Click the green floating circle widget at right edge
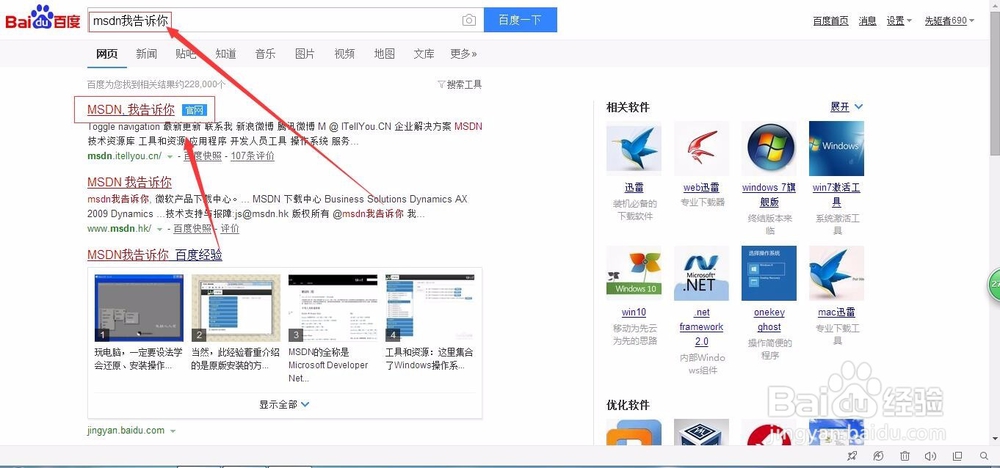This screenshot has height=468, width=1000. [994, 284]
